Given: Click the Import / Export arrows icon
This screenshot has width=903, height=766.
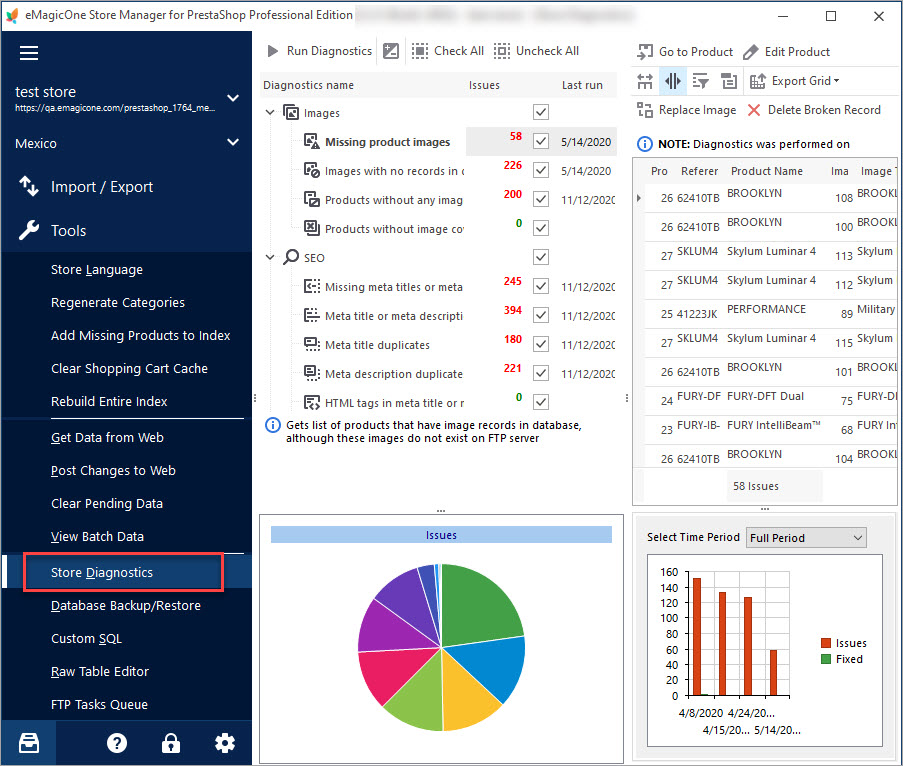Looking at the screenshot, I should [x=29, y=187].
